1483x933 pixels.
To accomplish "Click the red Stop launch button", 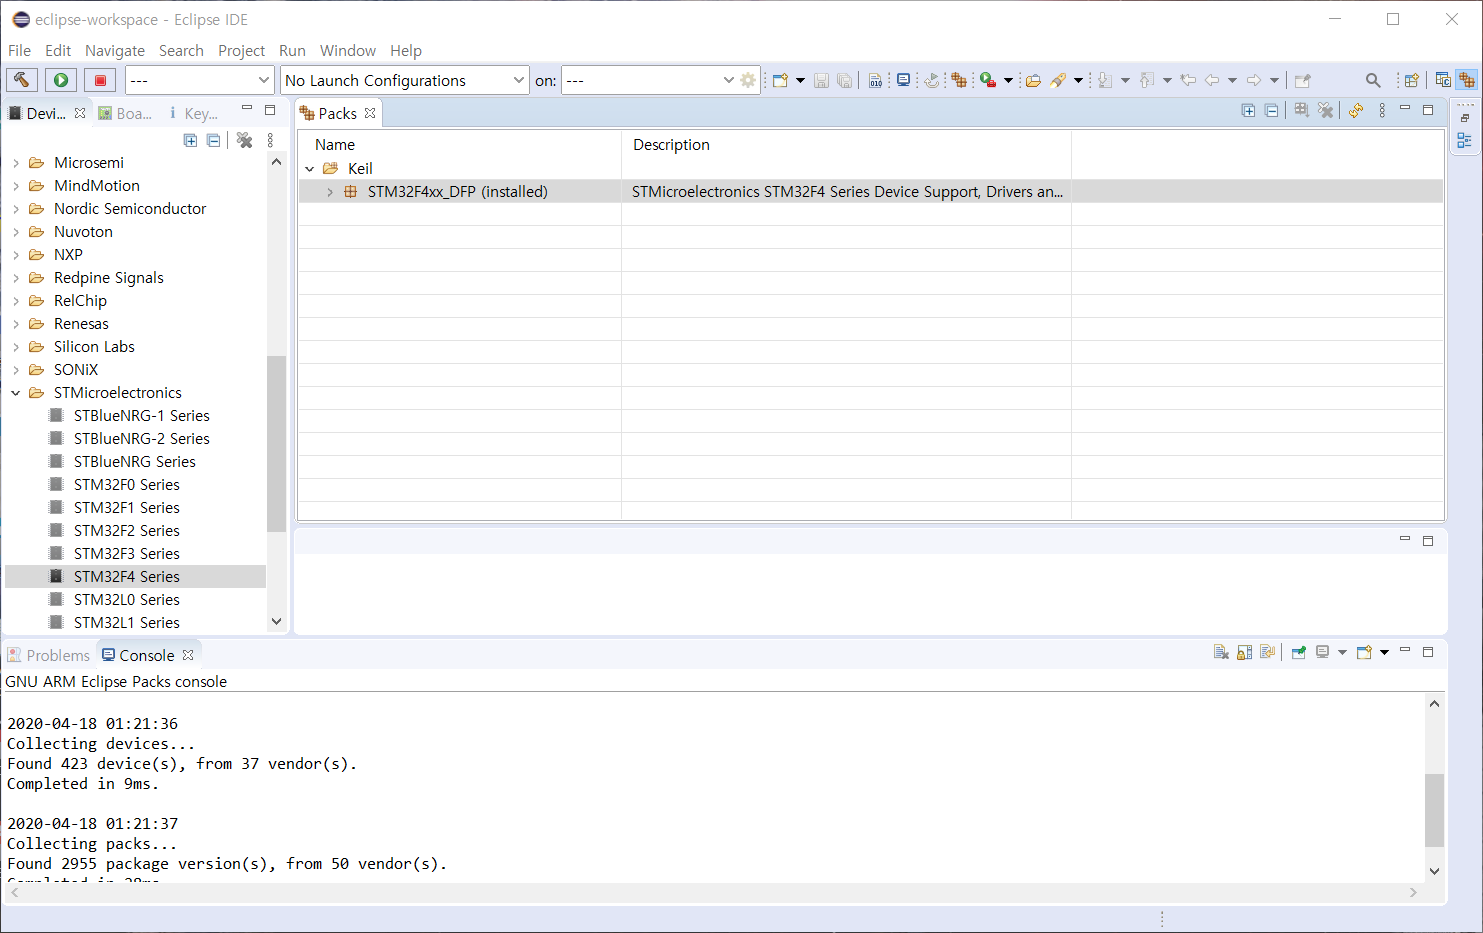I will [x=100, y=80].
